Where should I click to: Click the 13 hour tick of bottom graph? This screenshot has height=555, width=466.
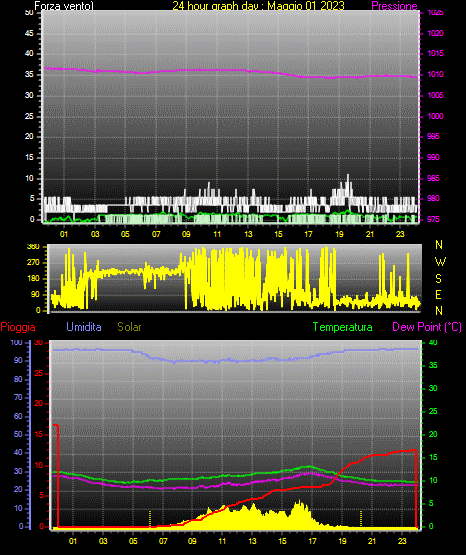[x=252, y=541]
